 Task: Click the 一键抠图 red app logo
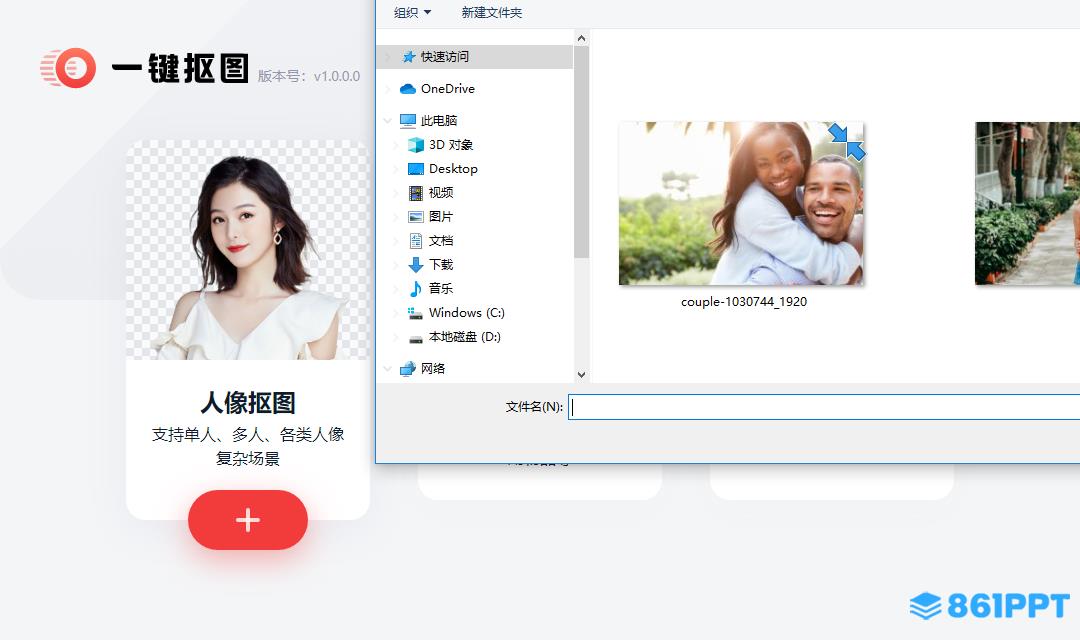[68, 68]
